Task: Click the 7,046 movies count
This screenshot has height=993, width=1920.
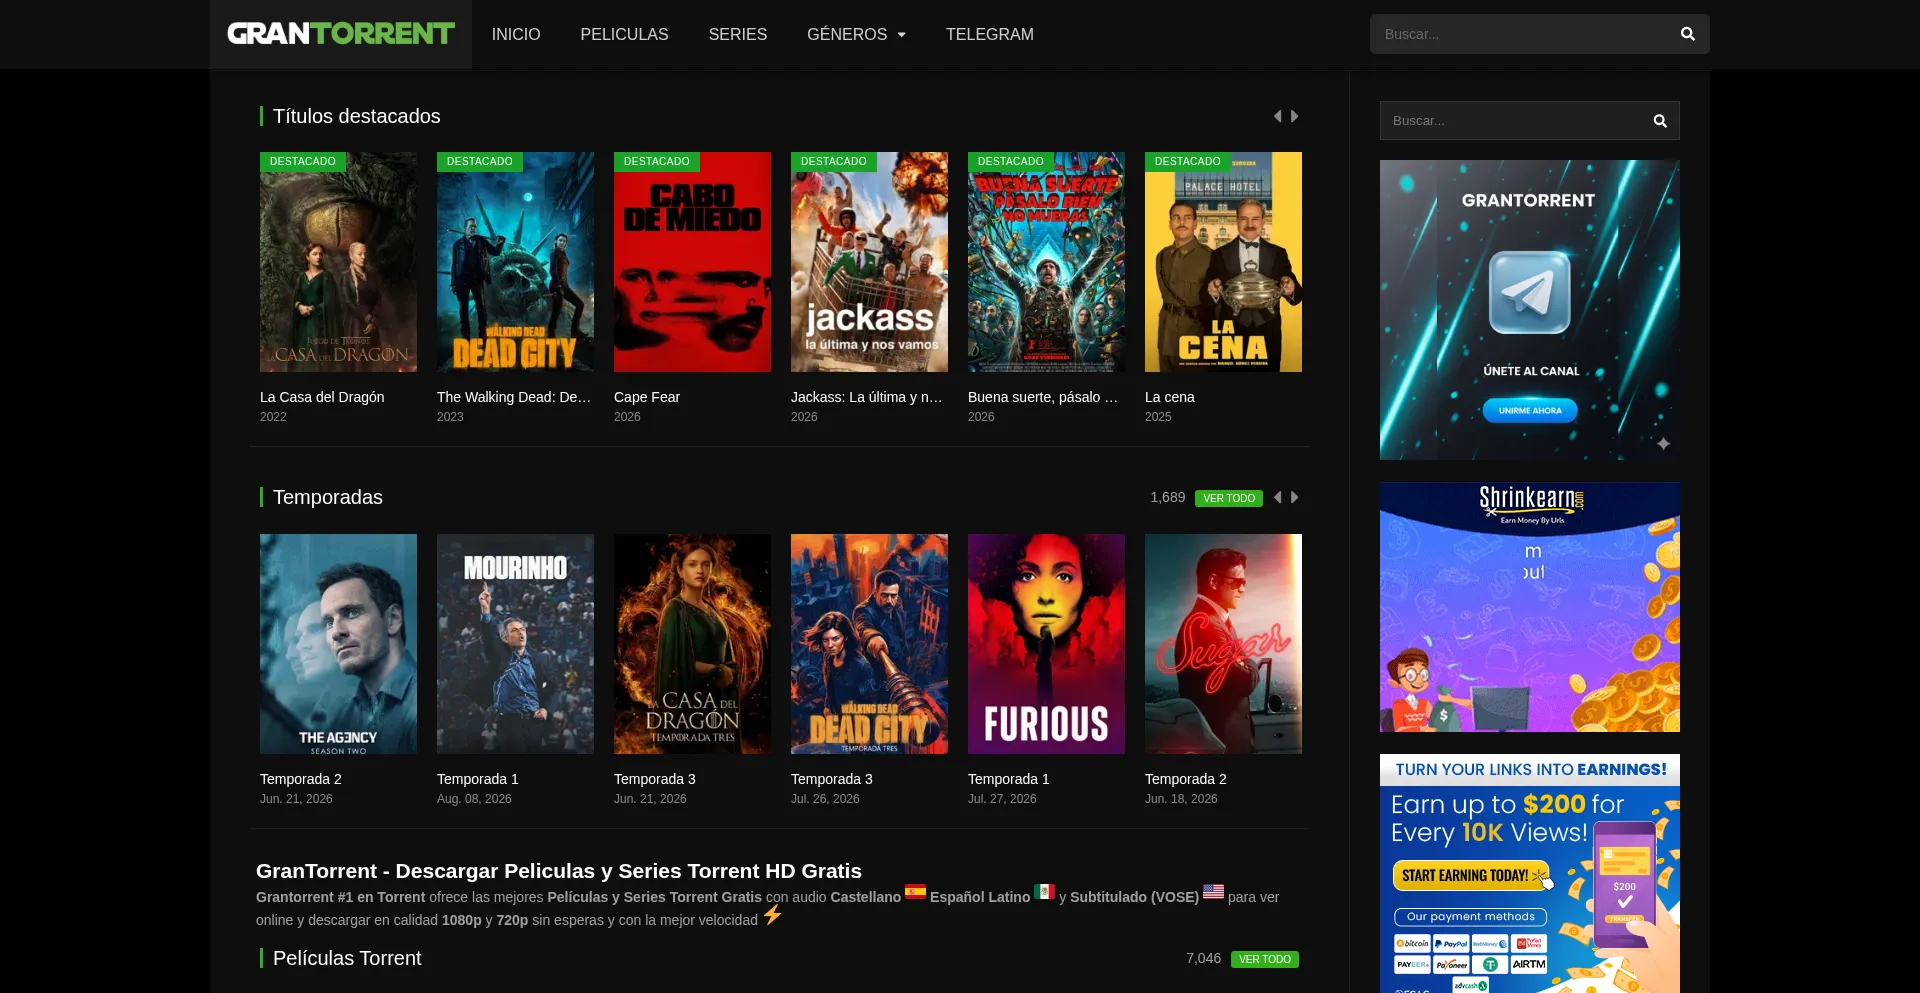Action: [1203, 958]
